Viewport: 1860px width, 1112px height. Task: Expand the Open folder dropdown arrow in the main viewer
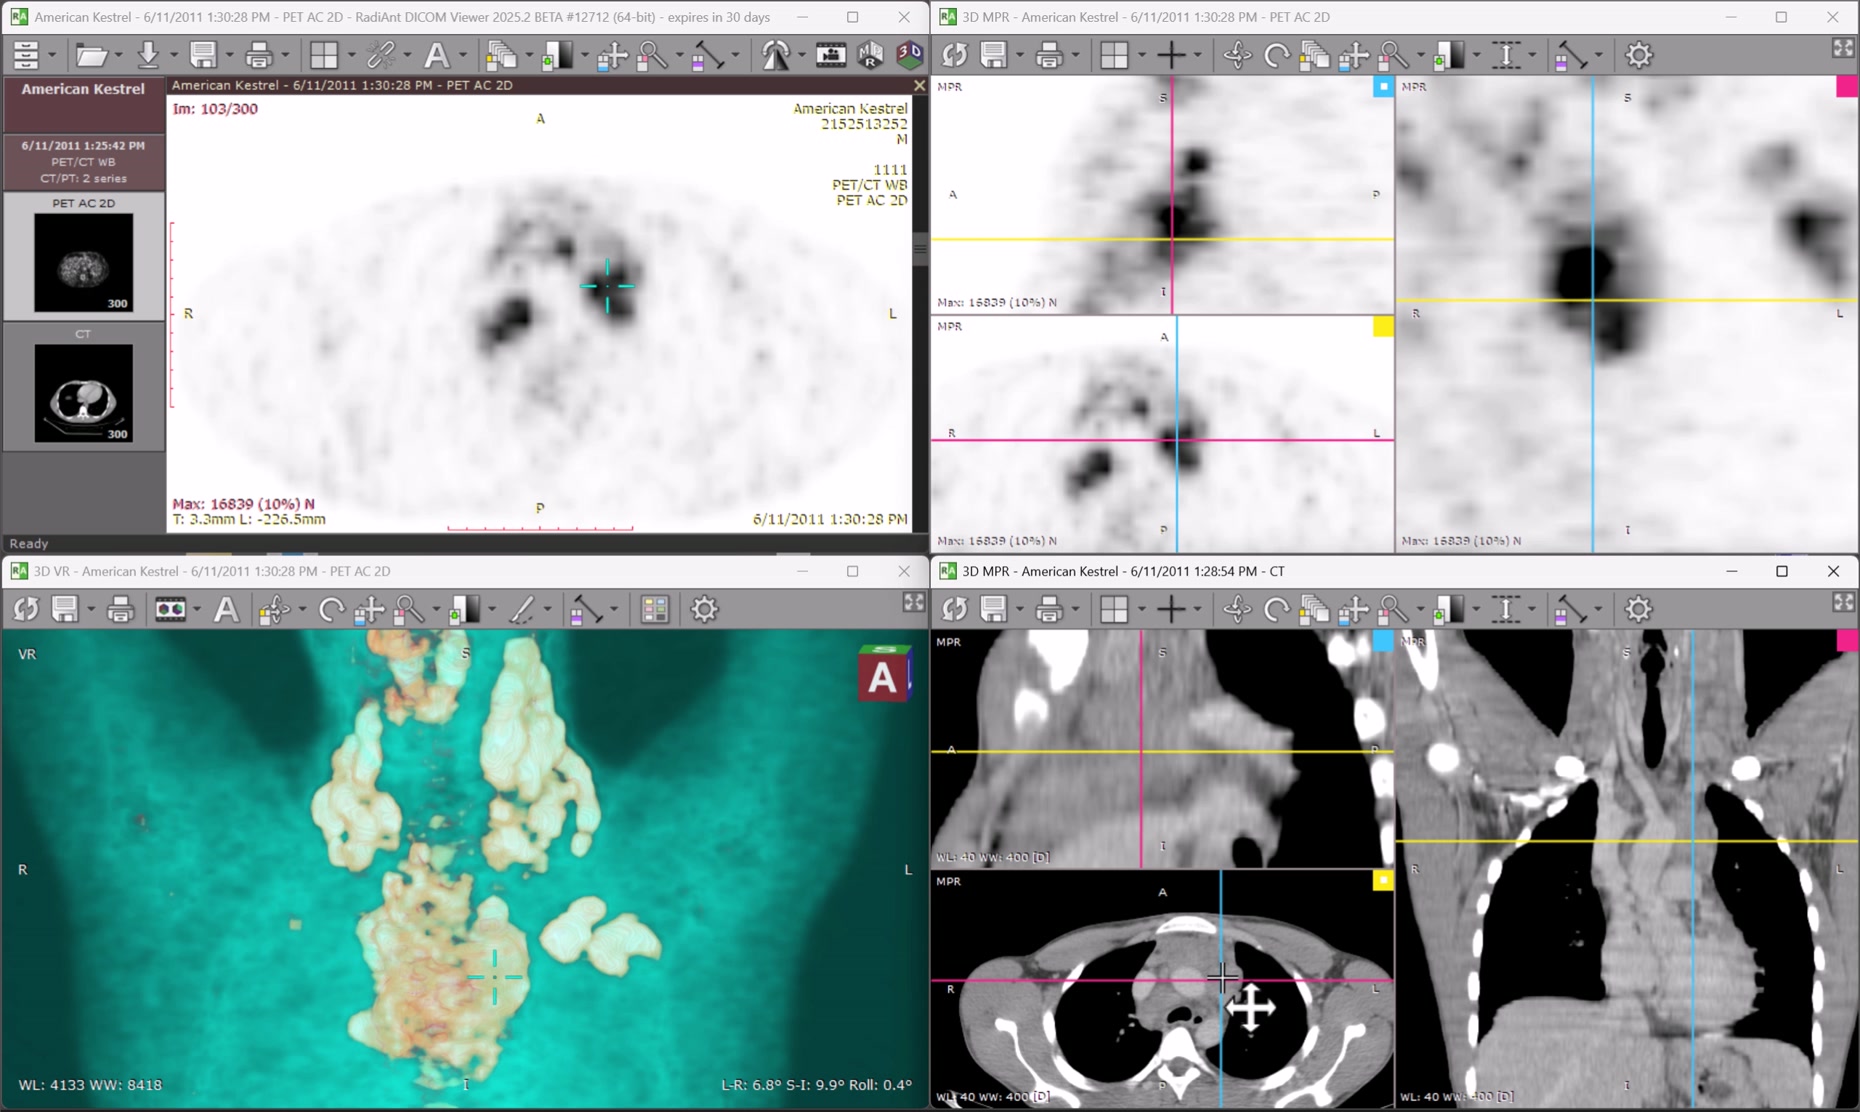(x=118, y=56)
